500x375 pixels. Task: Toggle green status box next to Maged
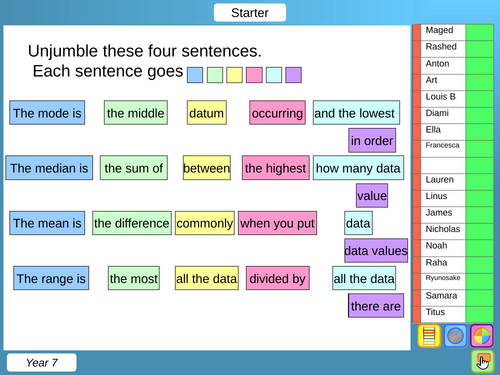click(479, 32)
